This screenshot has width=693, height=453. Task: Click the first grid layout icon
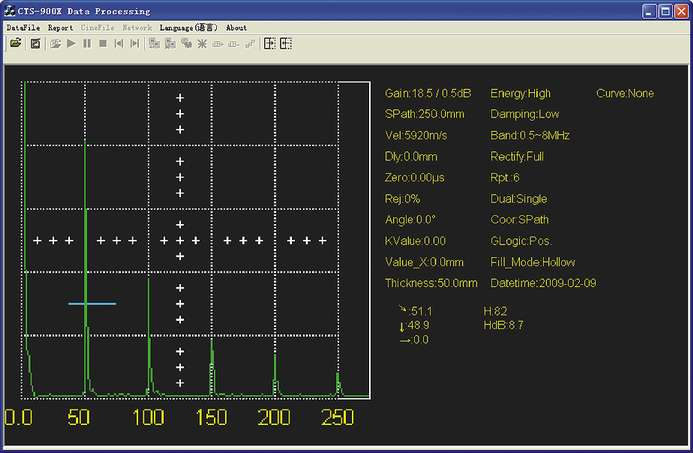[x=269, y=44]
